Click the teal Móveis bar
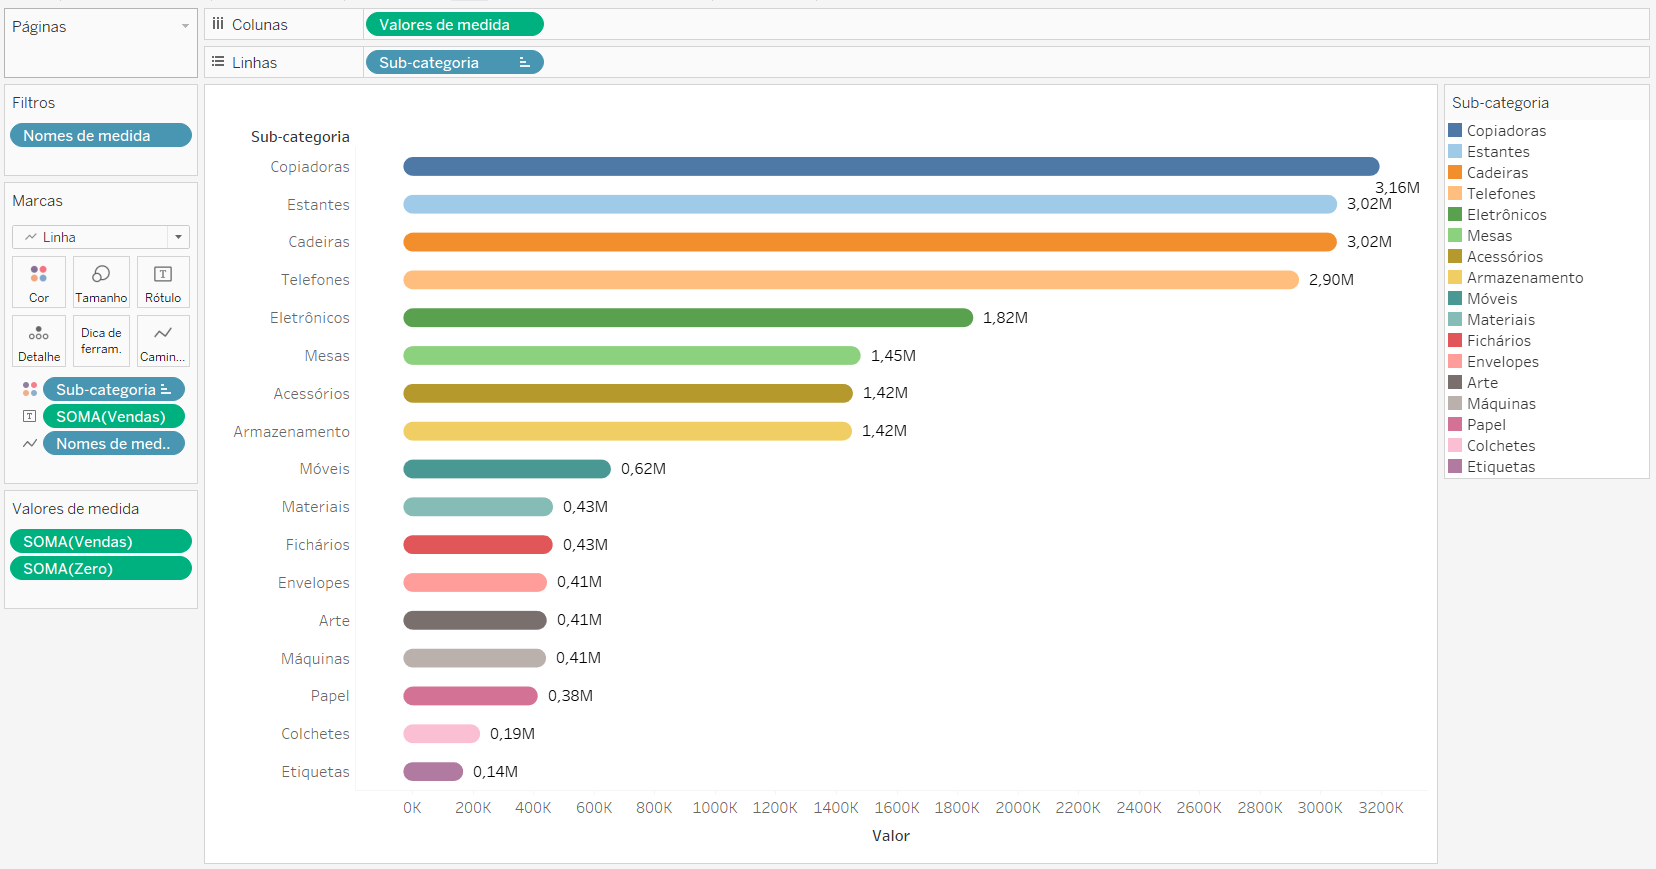 pos(507,469)
